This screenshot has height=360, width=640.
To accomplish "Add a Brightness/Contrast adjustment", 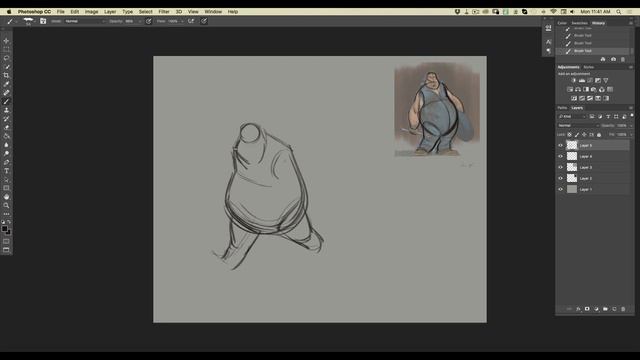I will 573,80.
